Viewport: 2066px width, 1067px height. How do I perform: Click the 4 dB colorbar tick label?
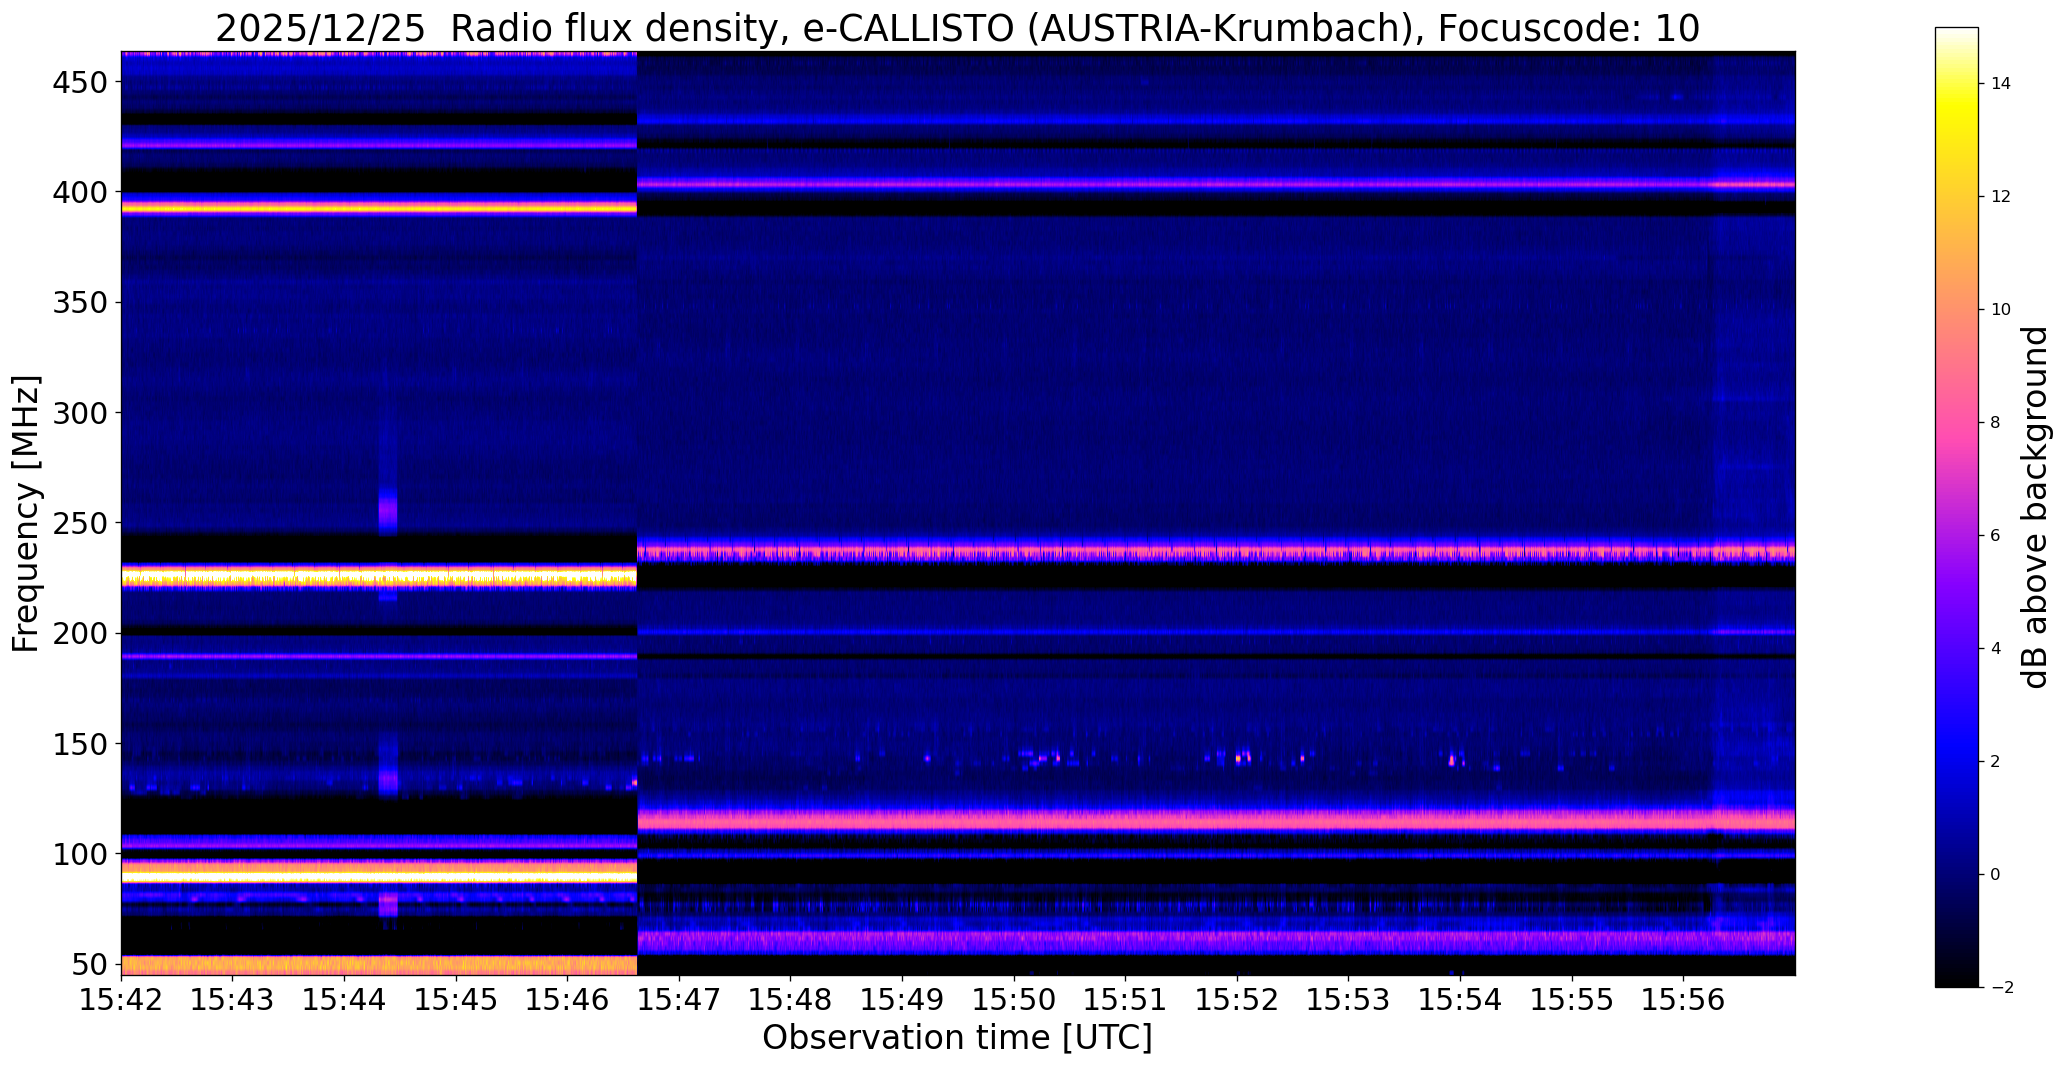pyautogui.click(x=1996, y=649)
